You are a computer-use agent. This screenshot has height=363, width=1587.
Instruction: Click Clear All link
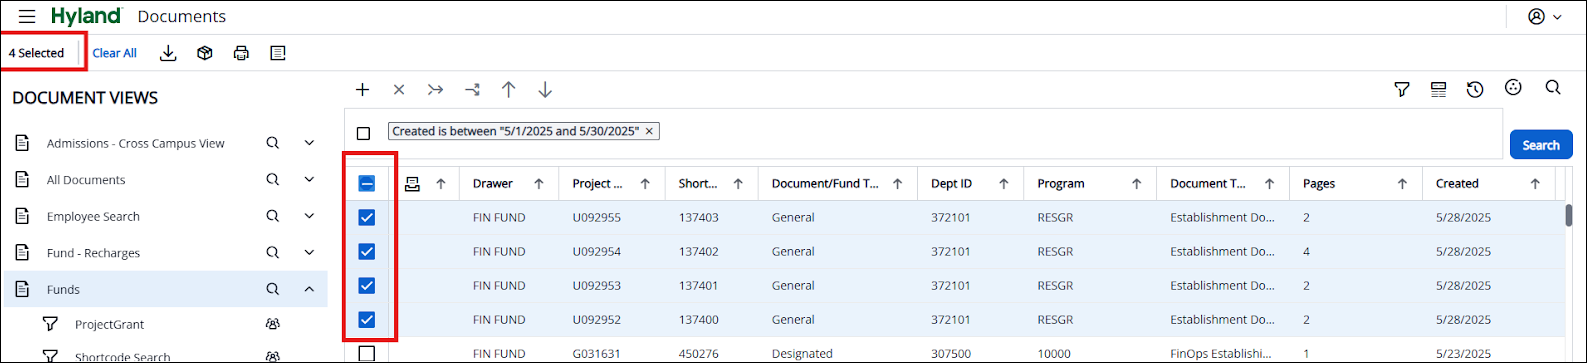[115, 53]
